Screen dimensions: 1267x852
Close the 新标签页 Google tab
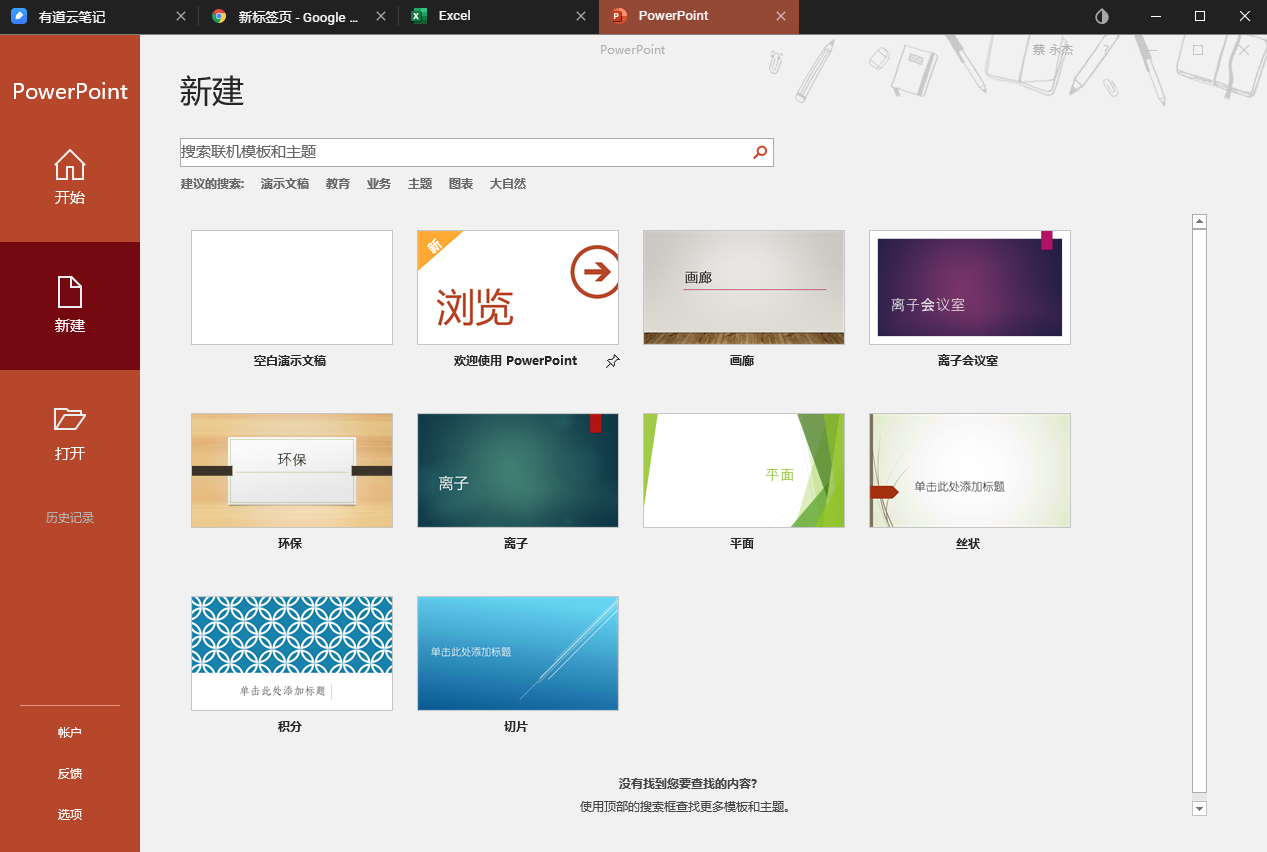pos(381,16)
